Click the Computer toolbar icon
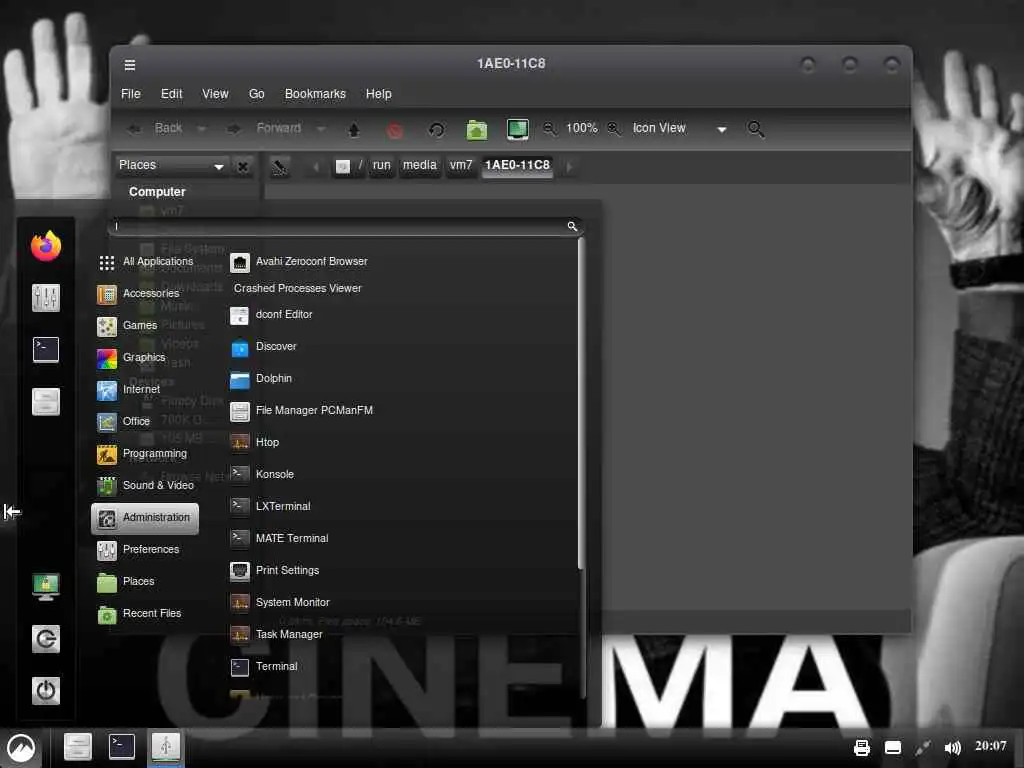 point(518,129)
